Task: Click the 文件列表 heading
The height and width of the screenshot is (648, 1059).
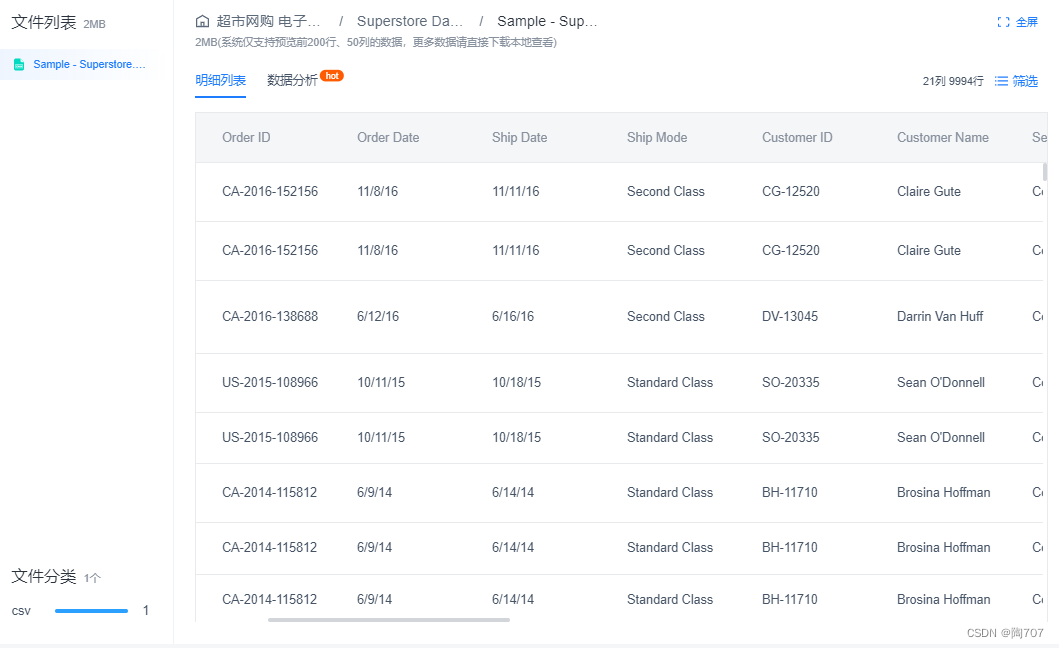Action: (44, 22)
